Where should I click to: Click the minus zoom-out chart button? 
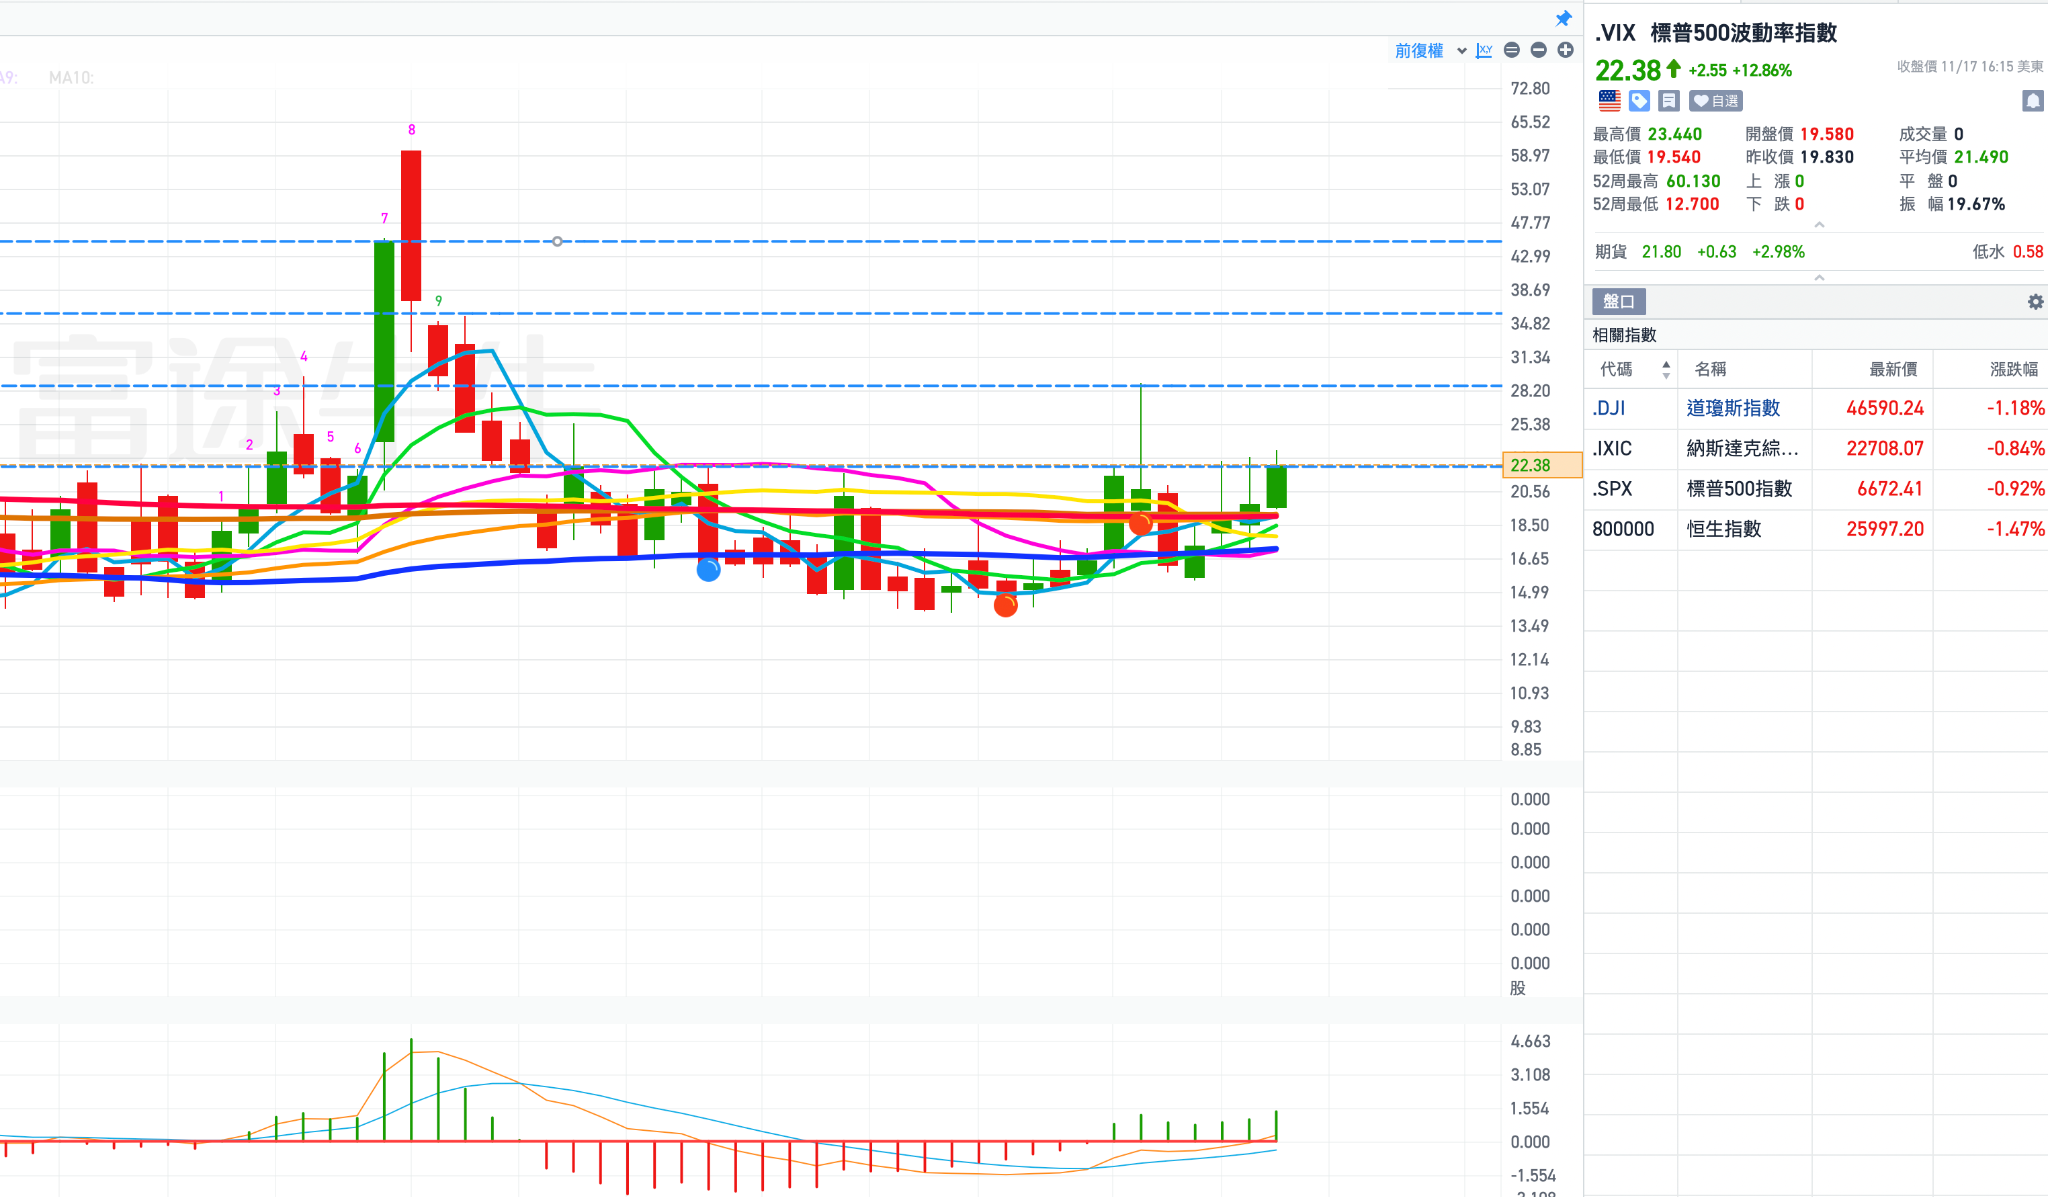point(1539,50)
